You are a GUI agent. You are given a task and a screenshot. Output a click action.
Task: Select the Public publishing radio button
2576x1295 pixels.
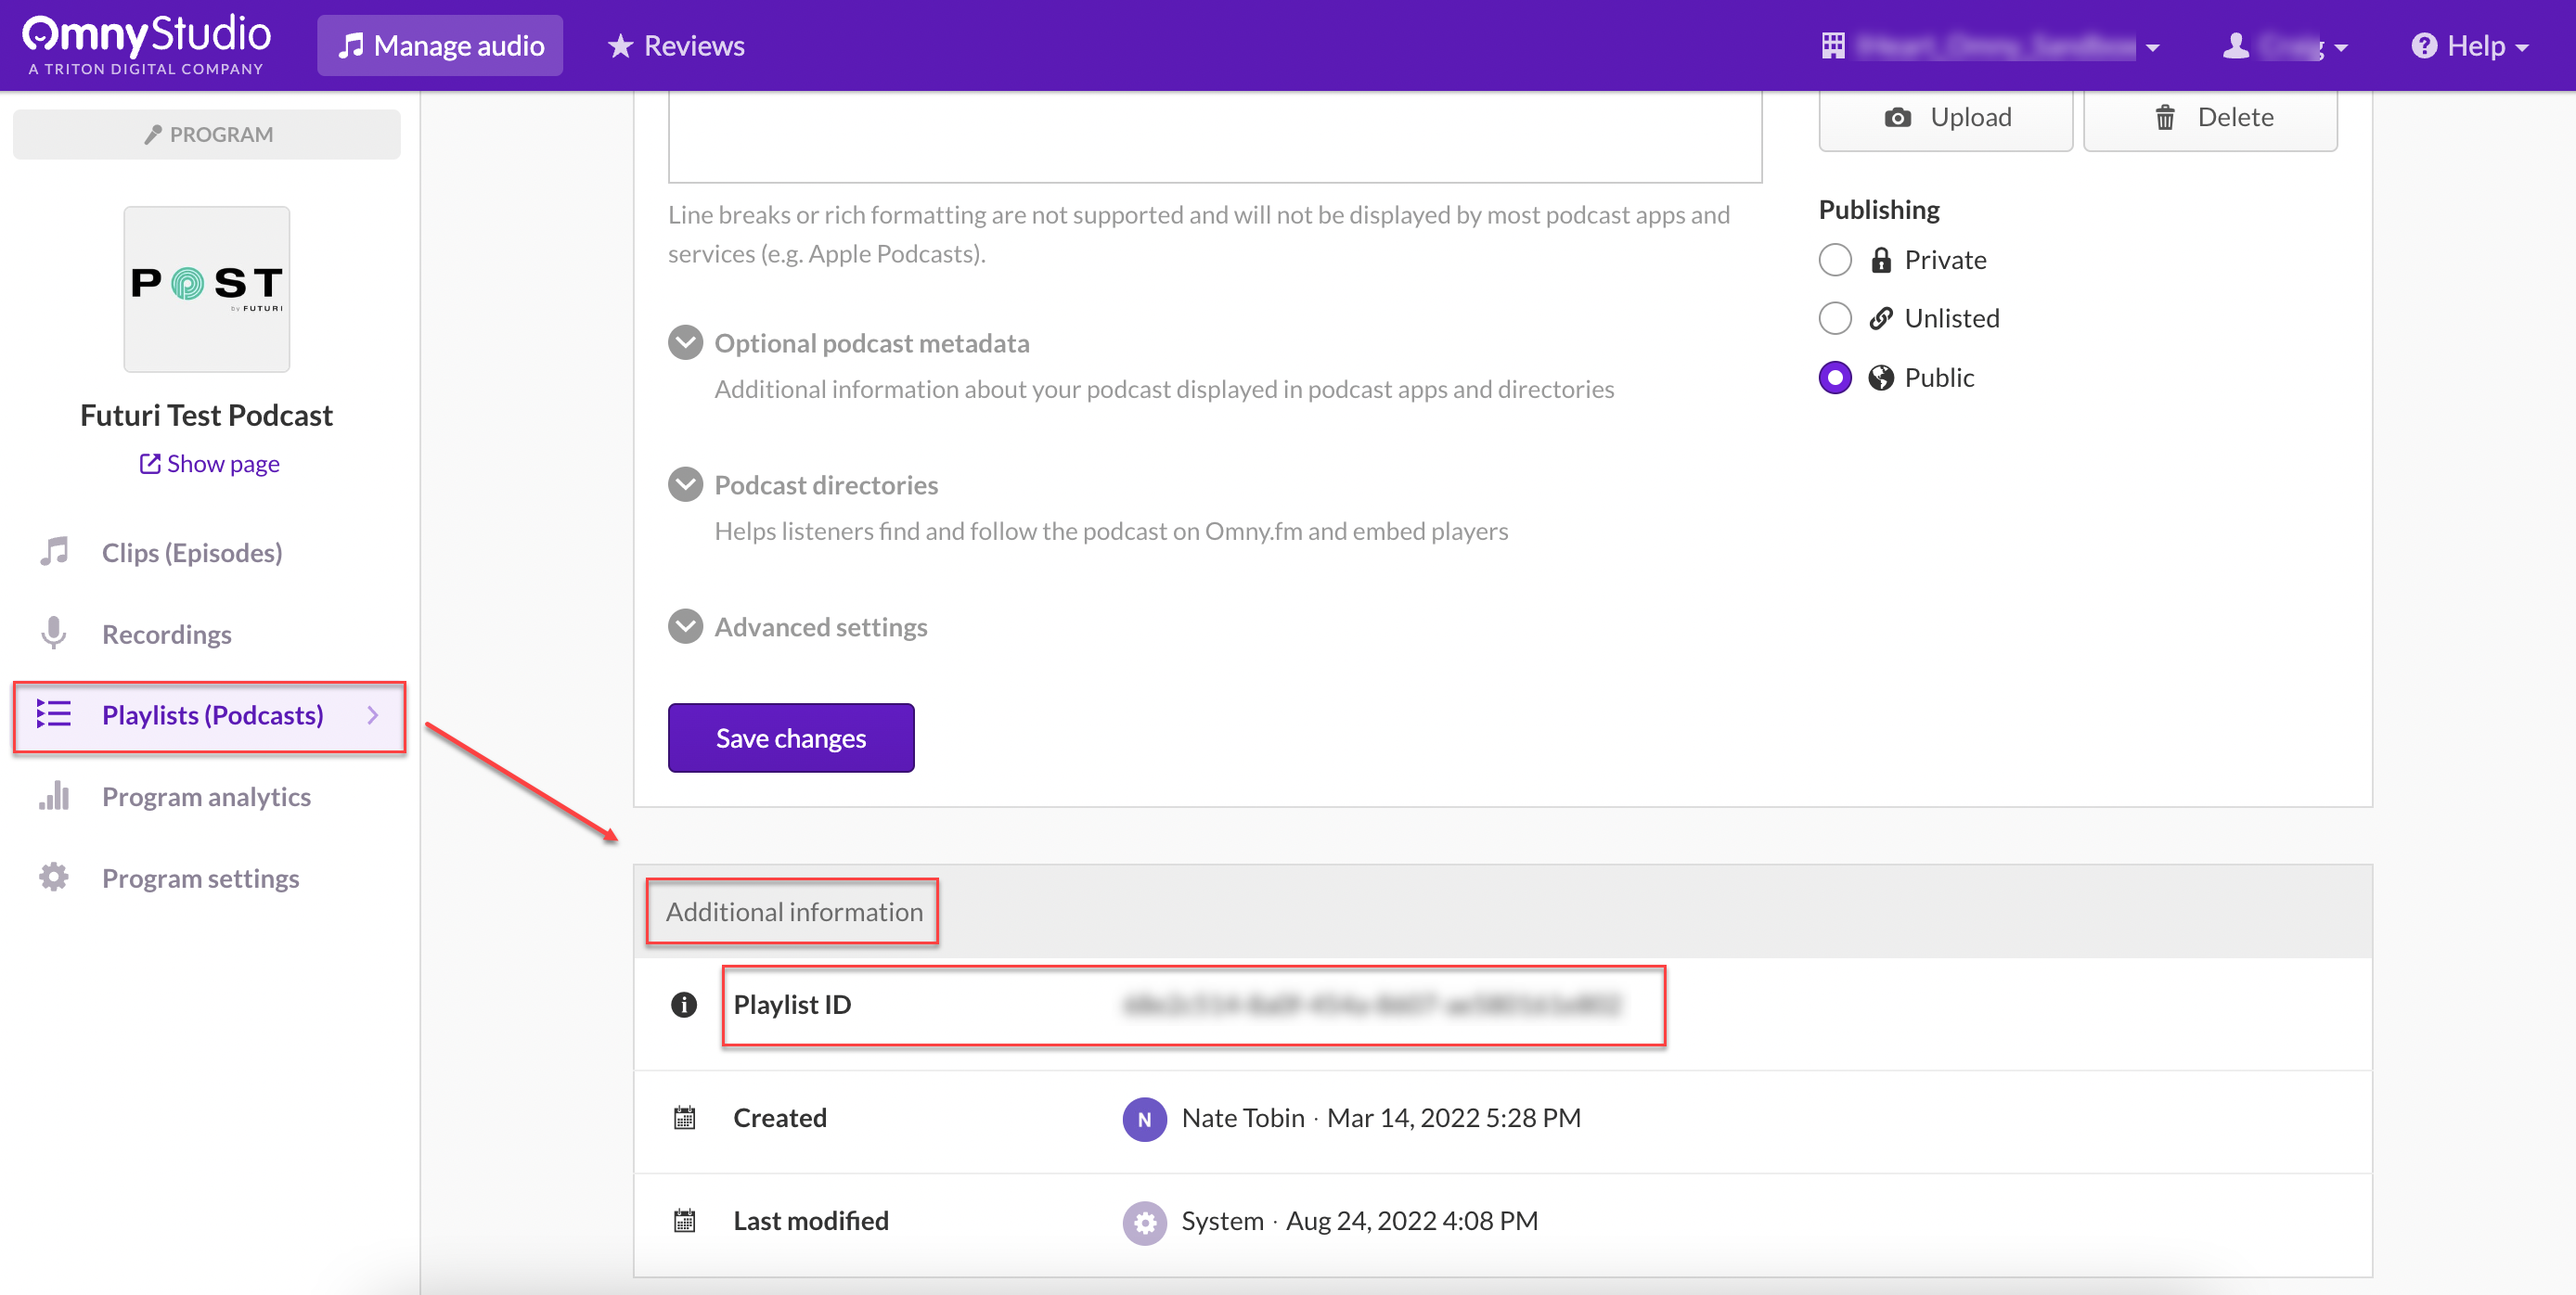[x=1835, y=377]
